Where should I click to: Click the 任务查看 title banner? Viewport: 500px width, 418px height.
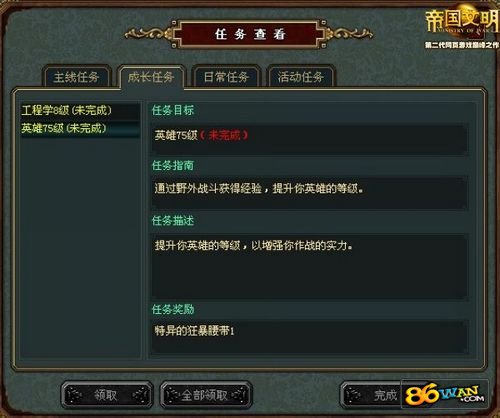tap(249, 34)
